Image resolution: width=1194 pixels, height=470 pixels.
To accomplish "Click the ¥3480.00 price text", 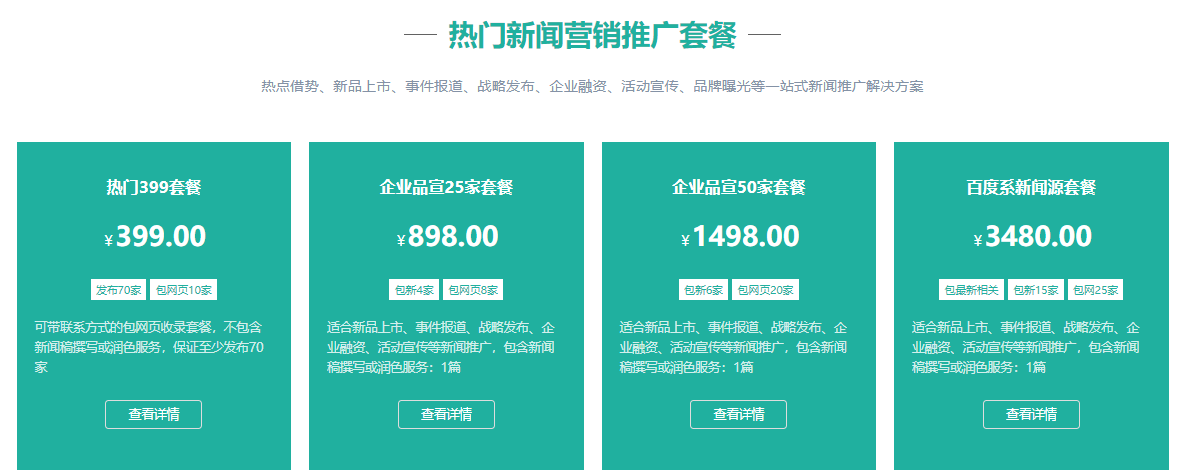I will coord(1032,237).
